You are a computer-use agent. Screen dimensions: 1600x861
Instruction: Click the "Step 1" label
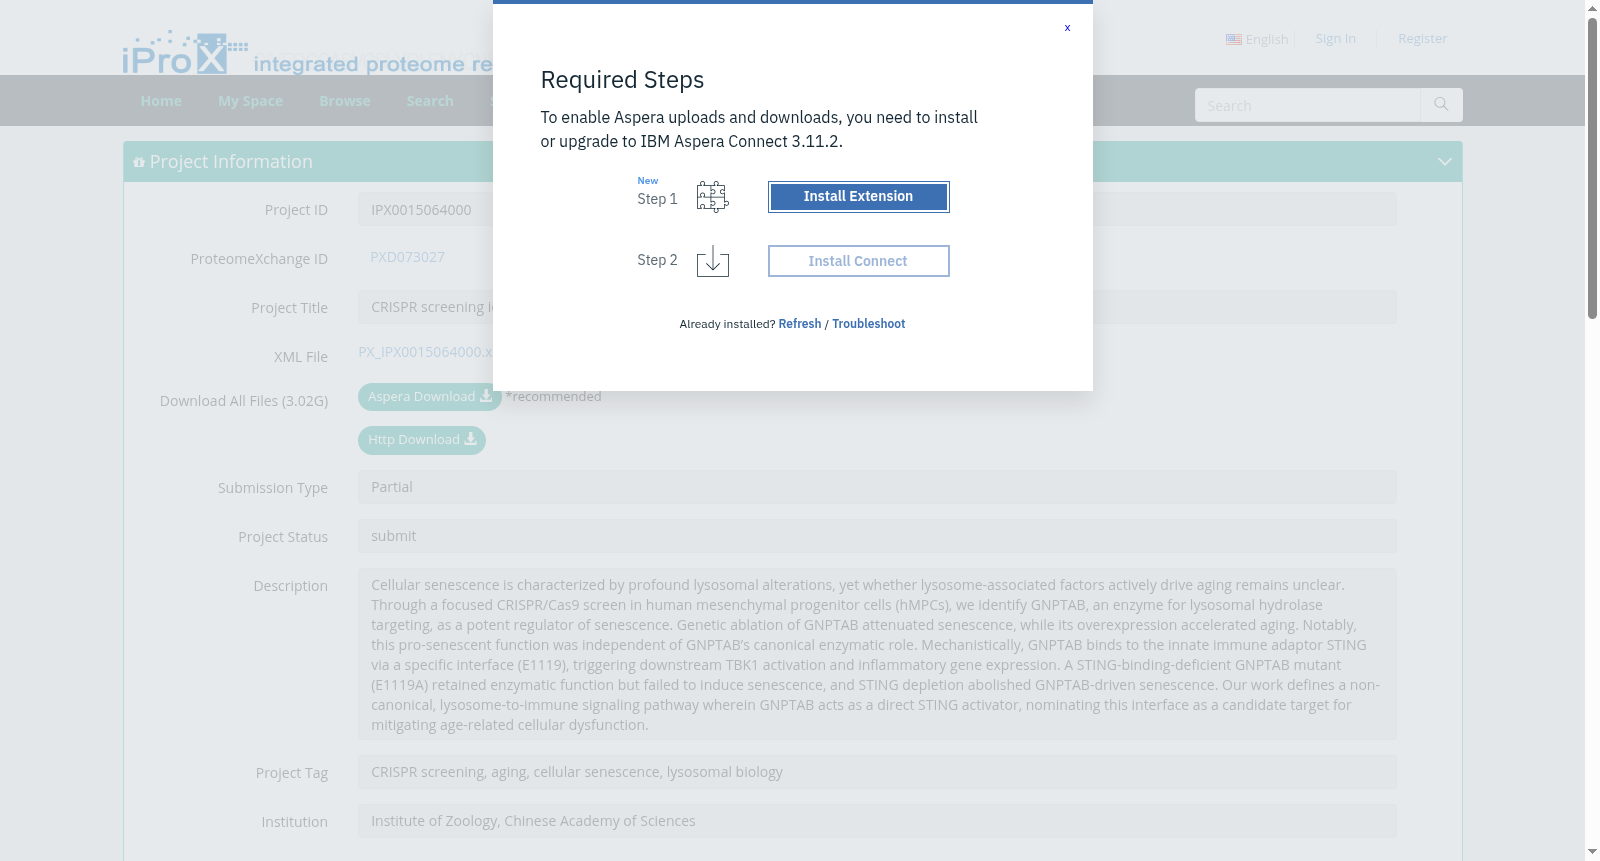point(657,199)
